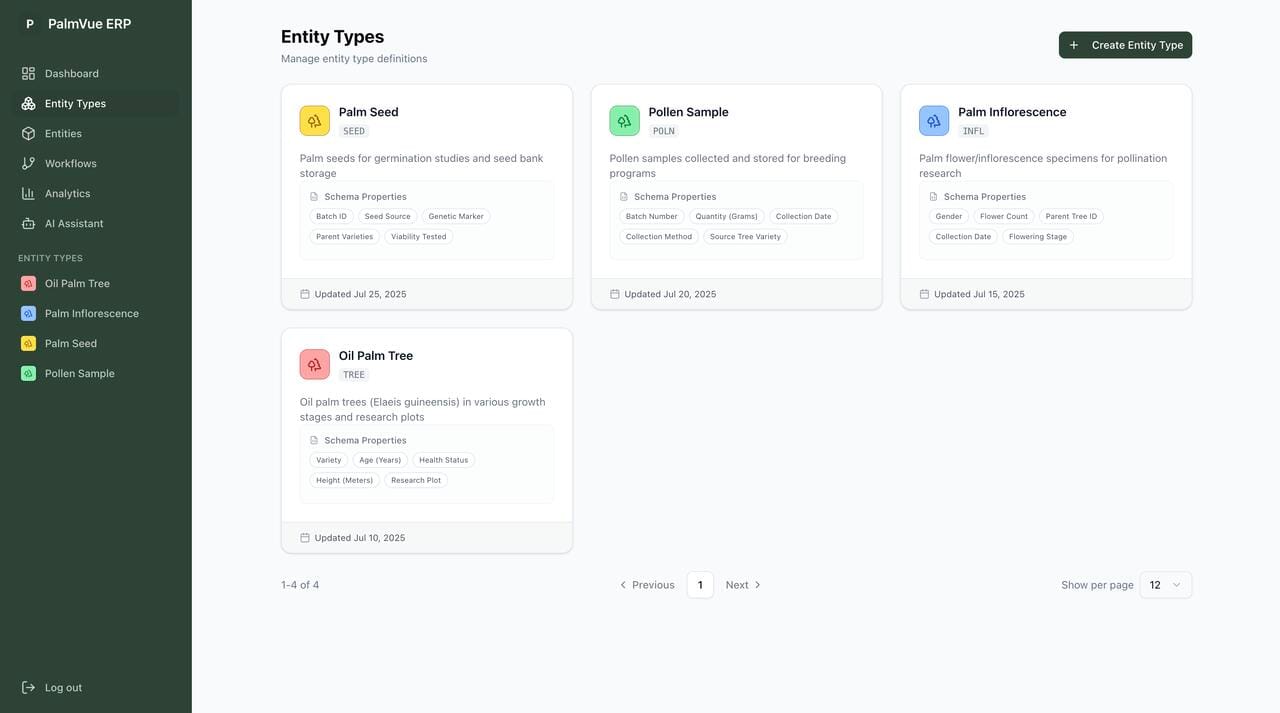This screenshot has height=713, width=1280.
Task: Click the Flower Count property tag
Action: pyautogui.click(x=1004, y=217)
